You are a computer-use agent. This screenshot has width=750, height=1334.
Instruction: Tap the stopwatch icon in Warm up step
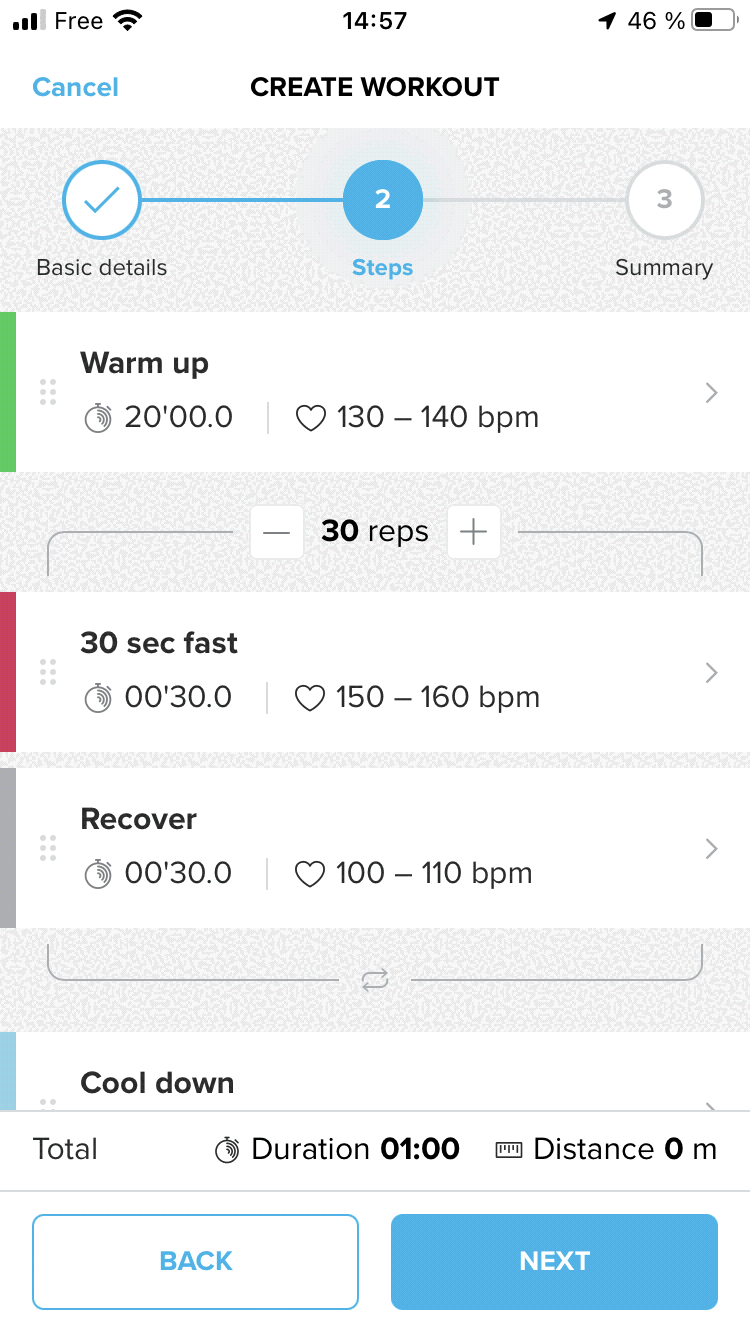click(98, 418)
